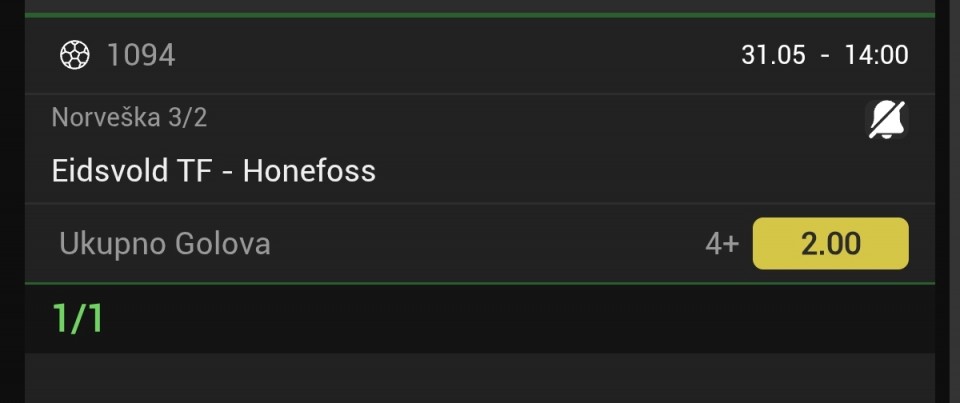
Task: Click the dark footer row beside 1/1
Action: 480,318
